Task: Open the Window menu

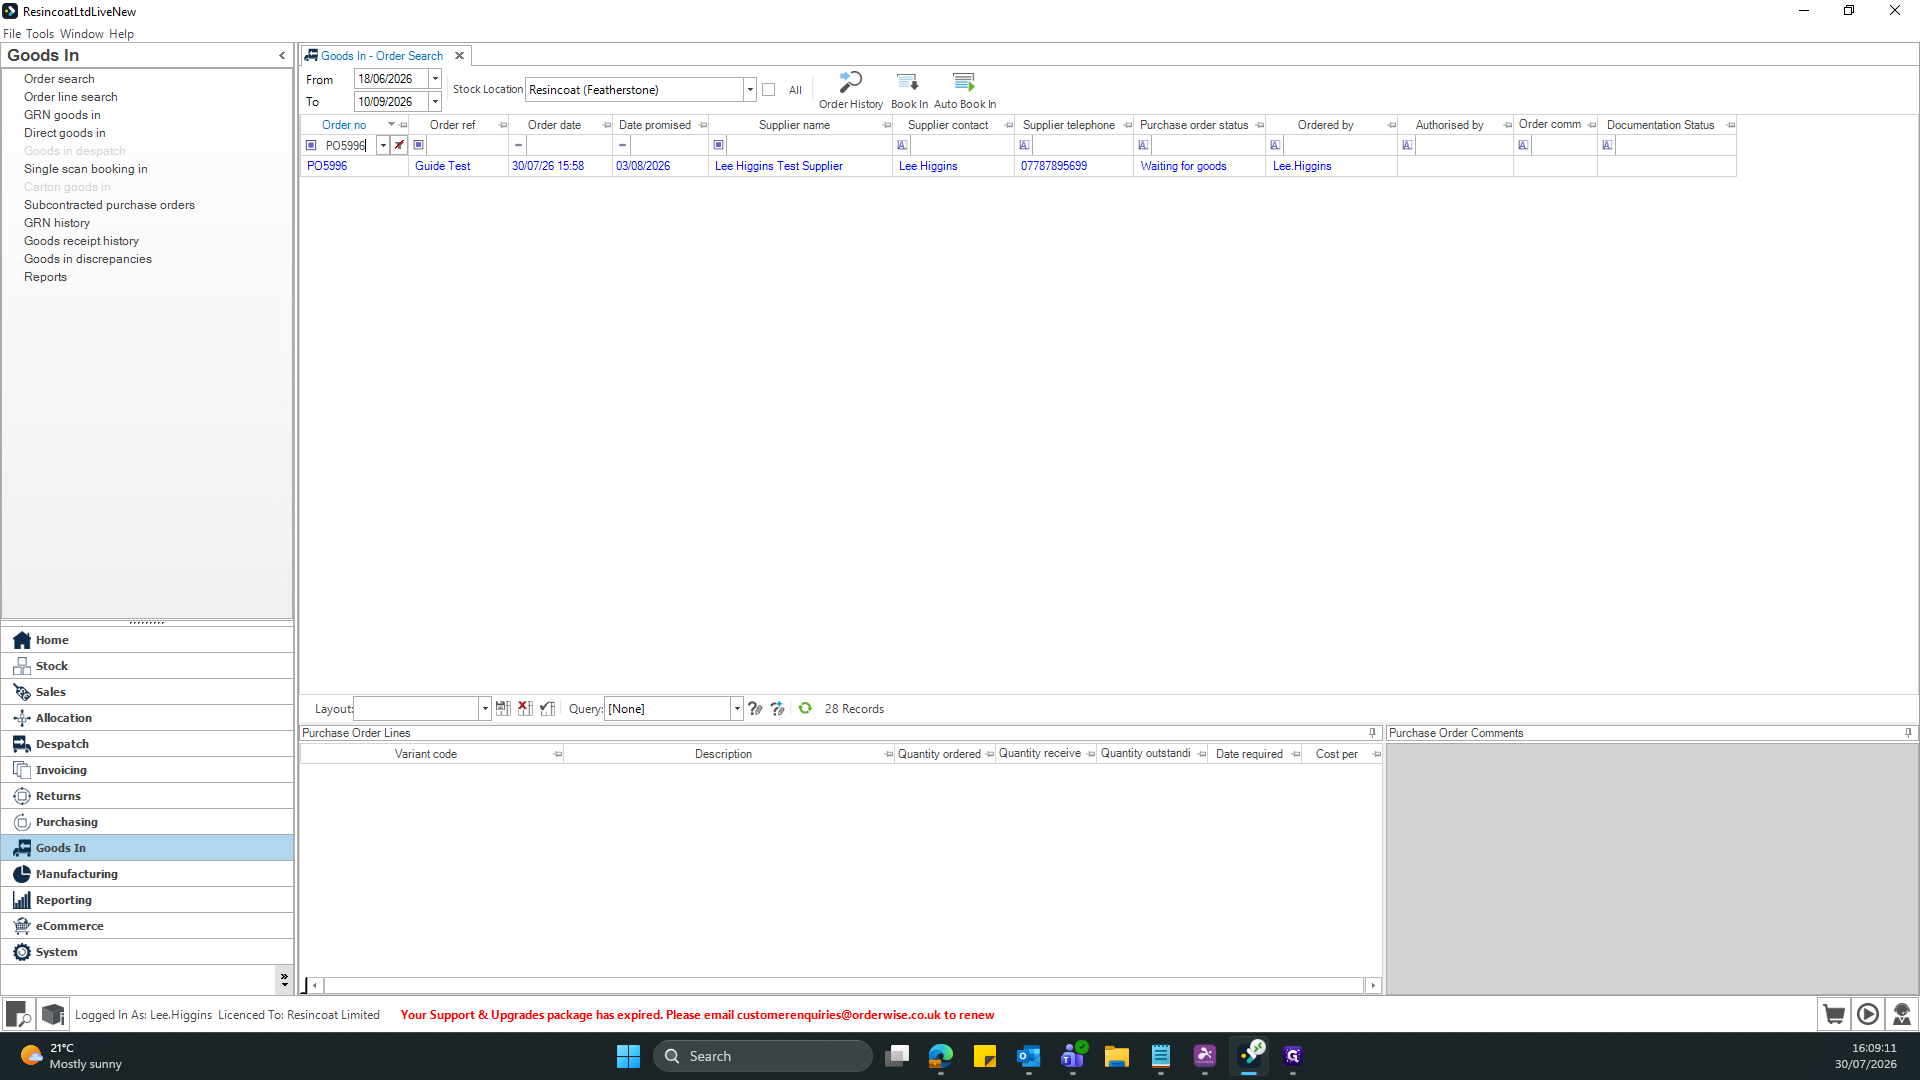Action: tap(82, 33)
